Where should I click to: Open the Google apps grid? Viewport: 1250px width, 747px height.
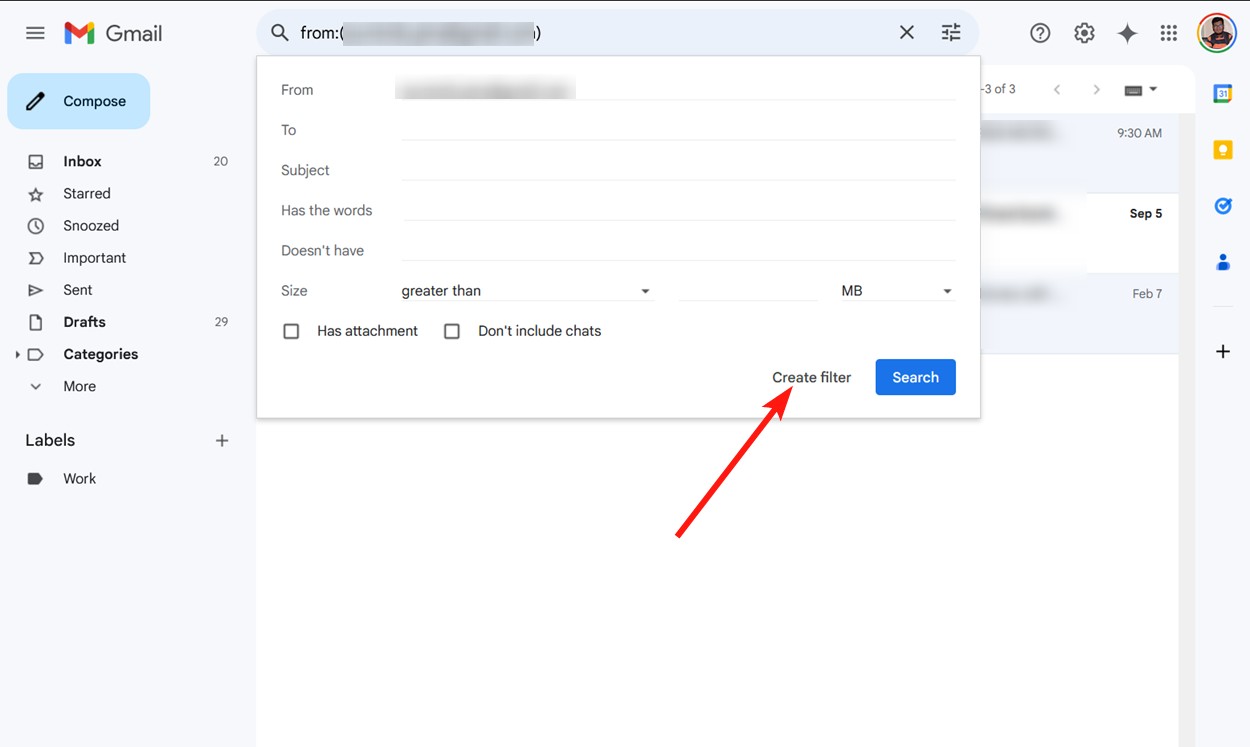tap(1168, 32)
